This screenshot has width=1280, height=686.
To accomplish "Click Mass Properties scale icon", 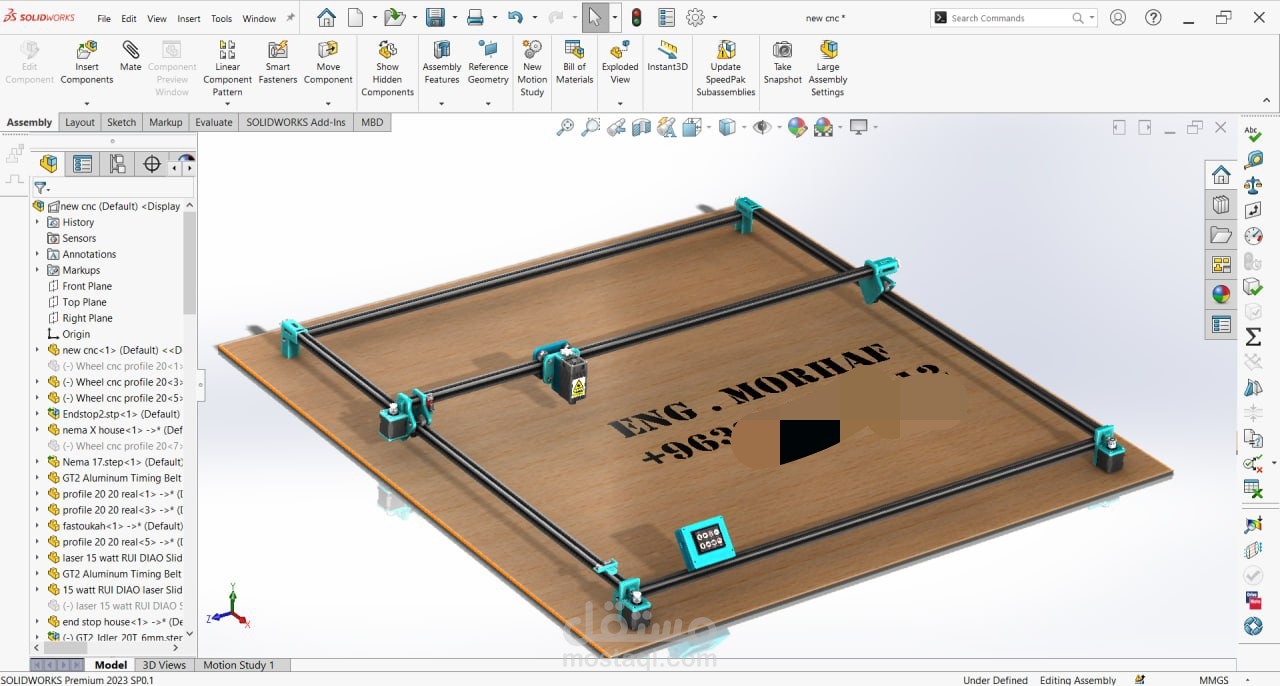I will (1253, 185).
